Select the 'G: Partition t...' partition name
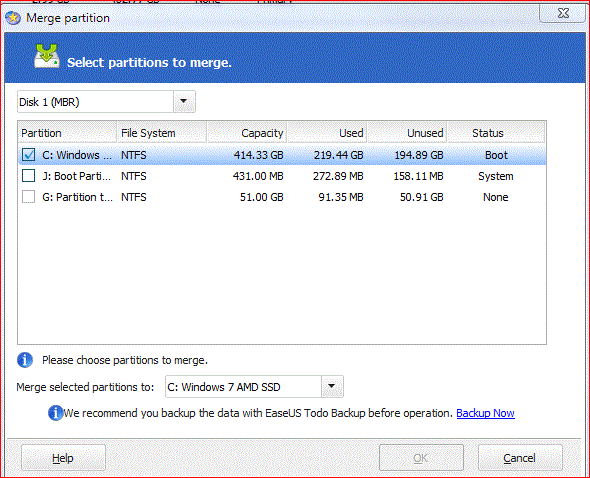 pos(77,197)
